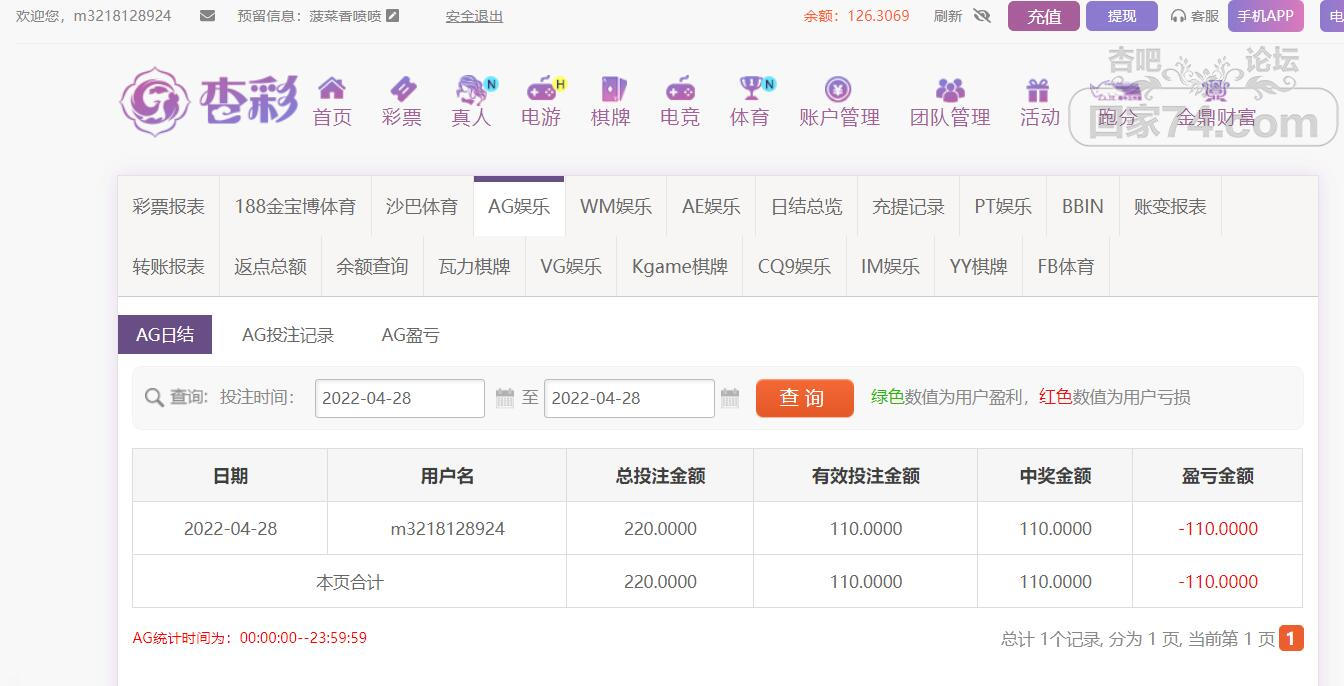Screen dimensions: 1344x686
Task: Open calendar picker for start date
Action: [505, 398]
